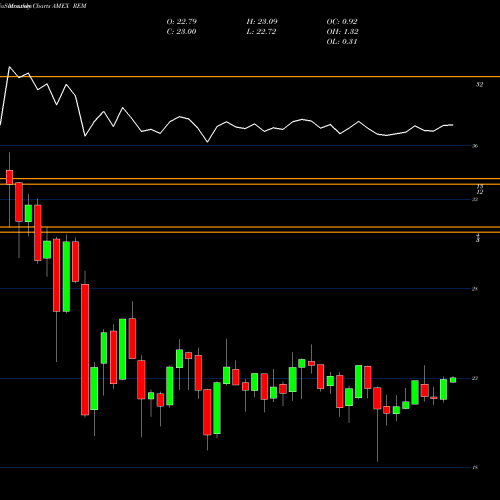This screenshot has width=500, height=500.
Task: Select the open value 'O: 22.79'
Action: click(181, 21)
